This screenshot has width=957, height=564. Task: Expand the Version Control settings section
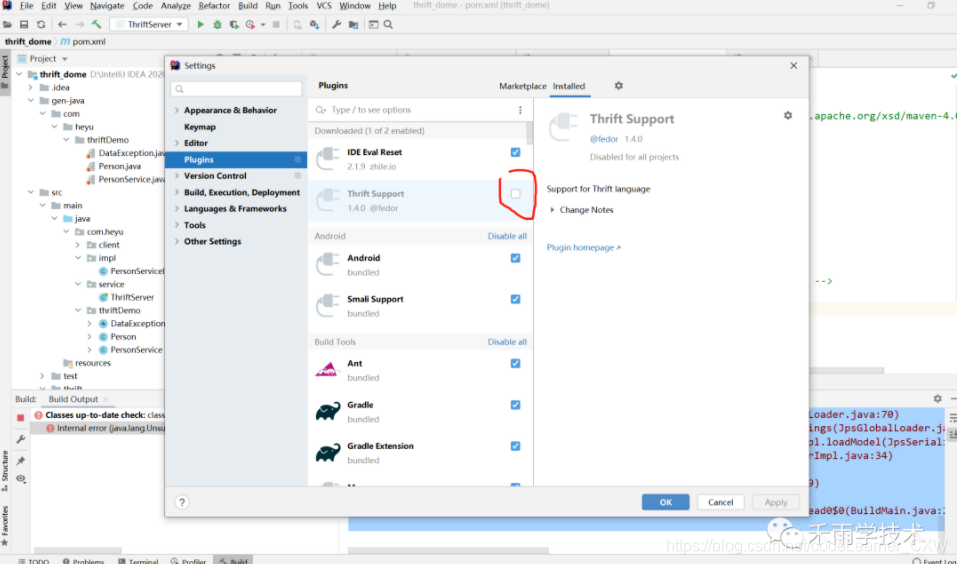click(177, 176)
